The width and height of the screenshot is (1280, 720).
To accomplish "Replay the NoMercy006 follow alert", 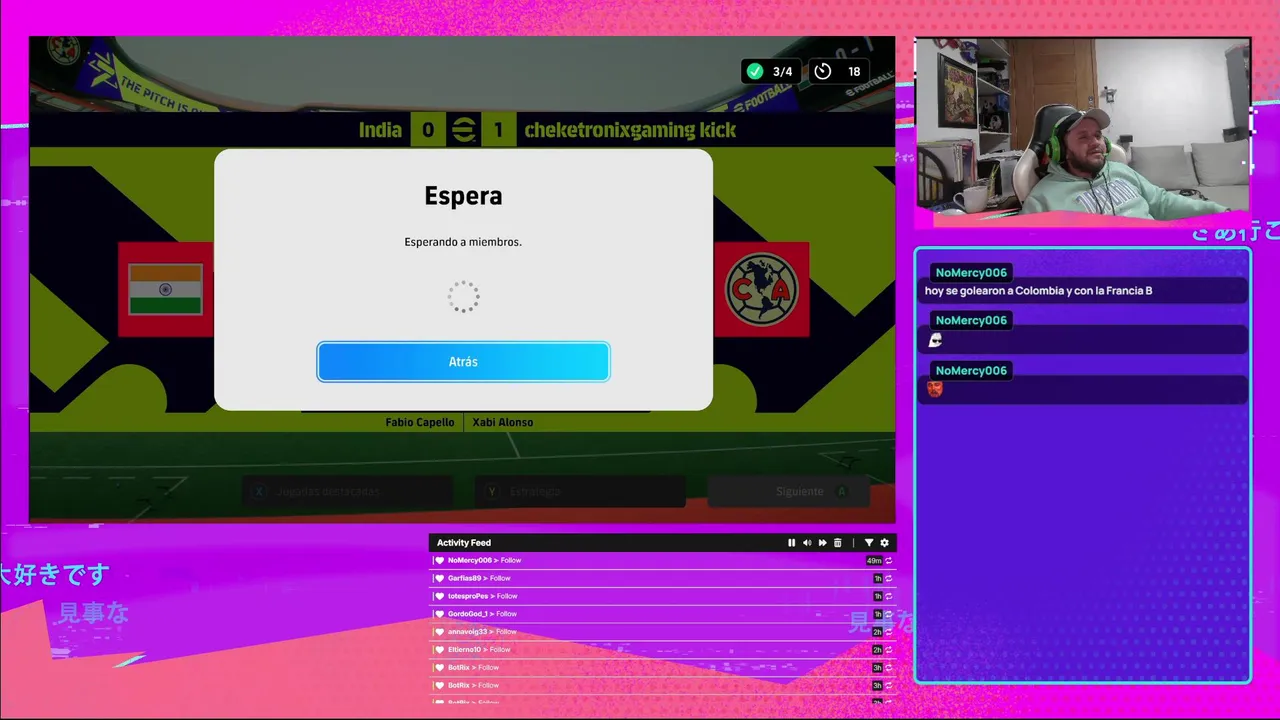I will pyautogui.click(x=888, y=561).
